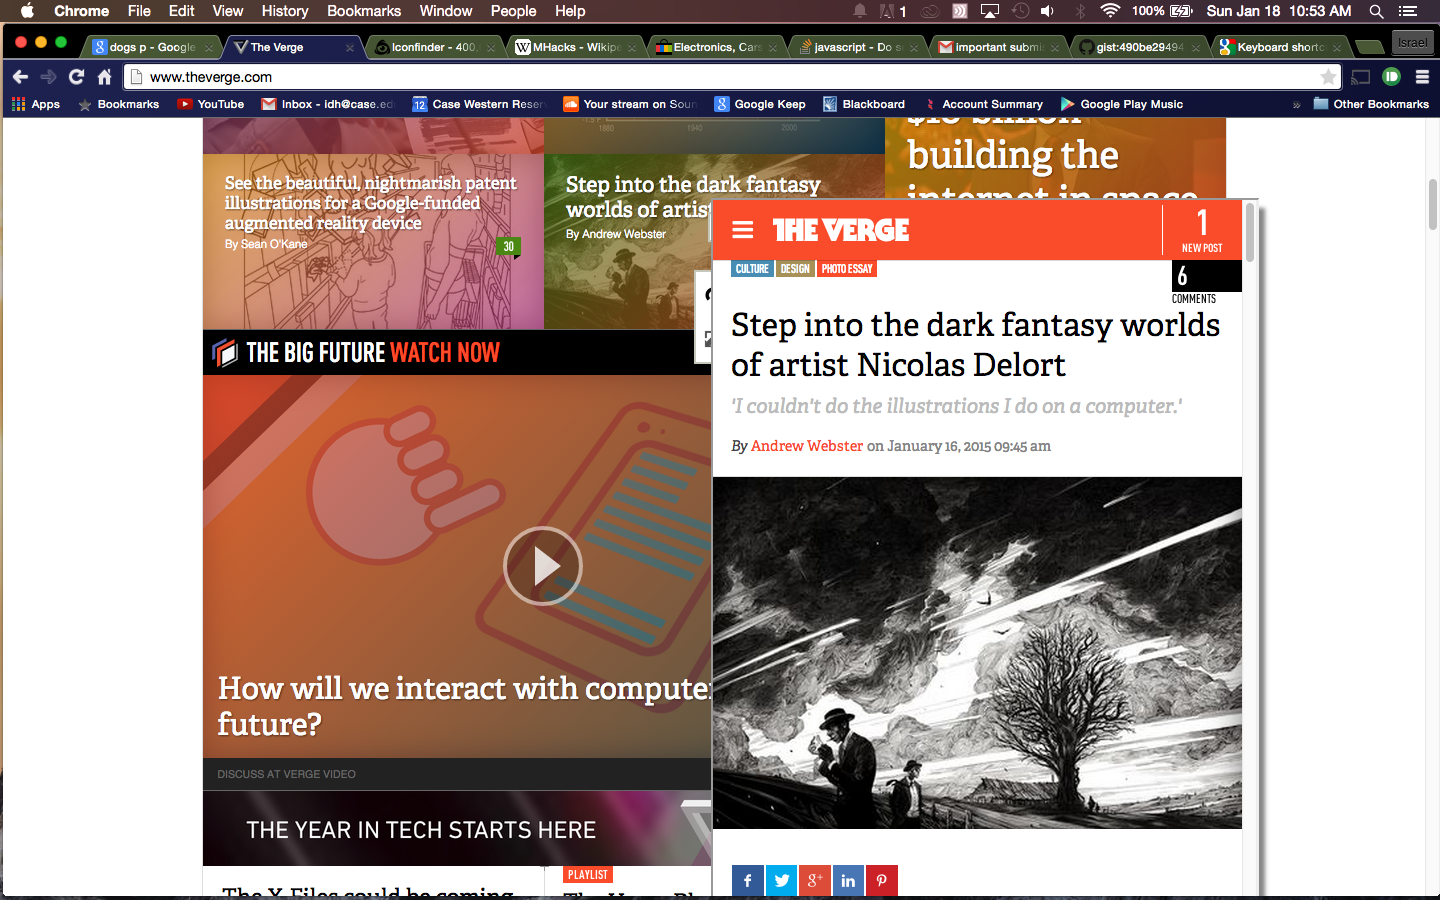
Task: Open the Inbox Gmail bookmark
Action: click(328, 104)
